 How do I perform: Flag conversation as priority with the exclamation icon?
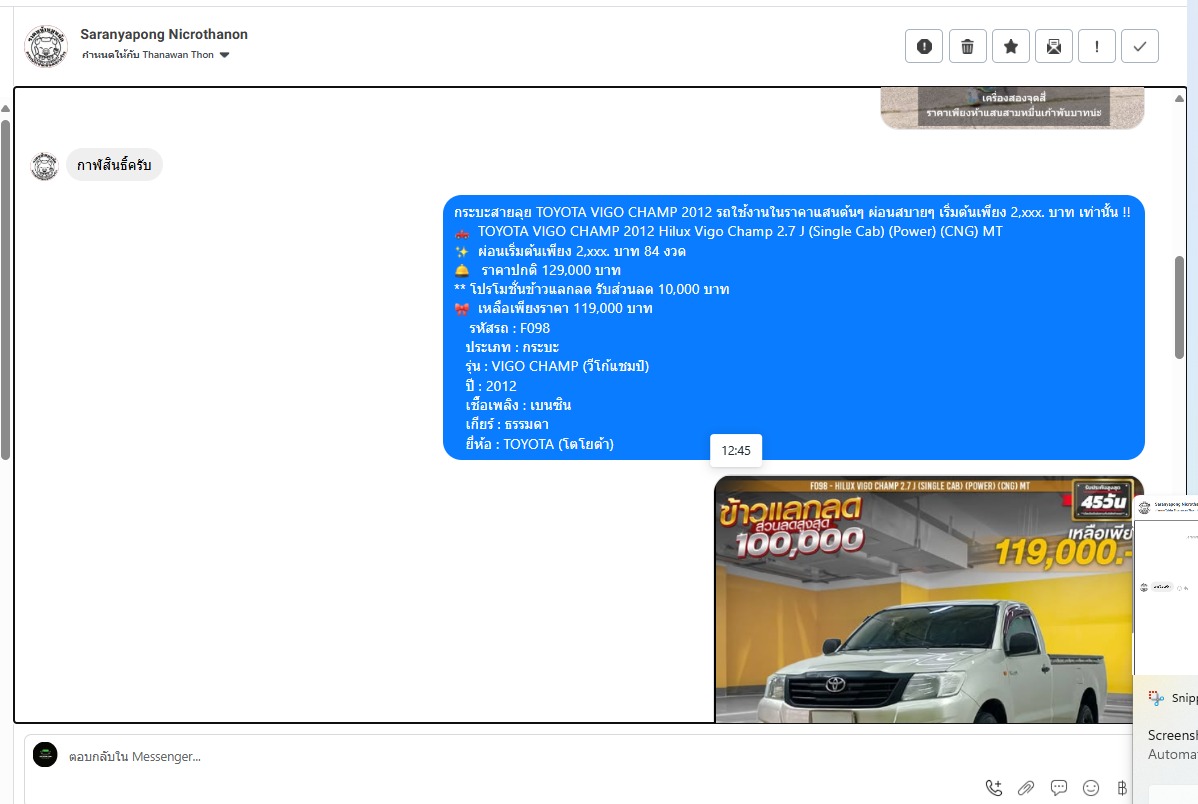coord(1096,47)
